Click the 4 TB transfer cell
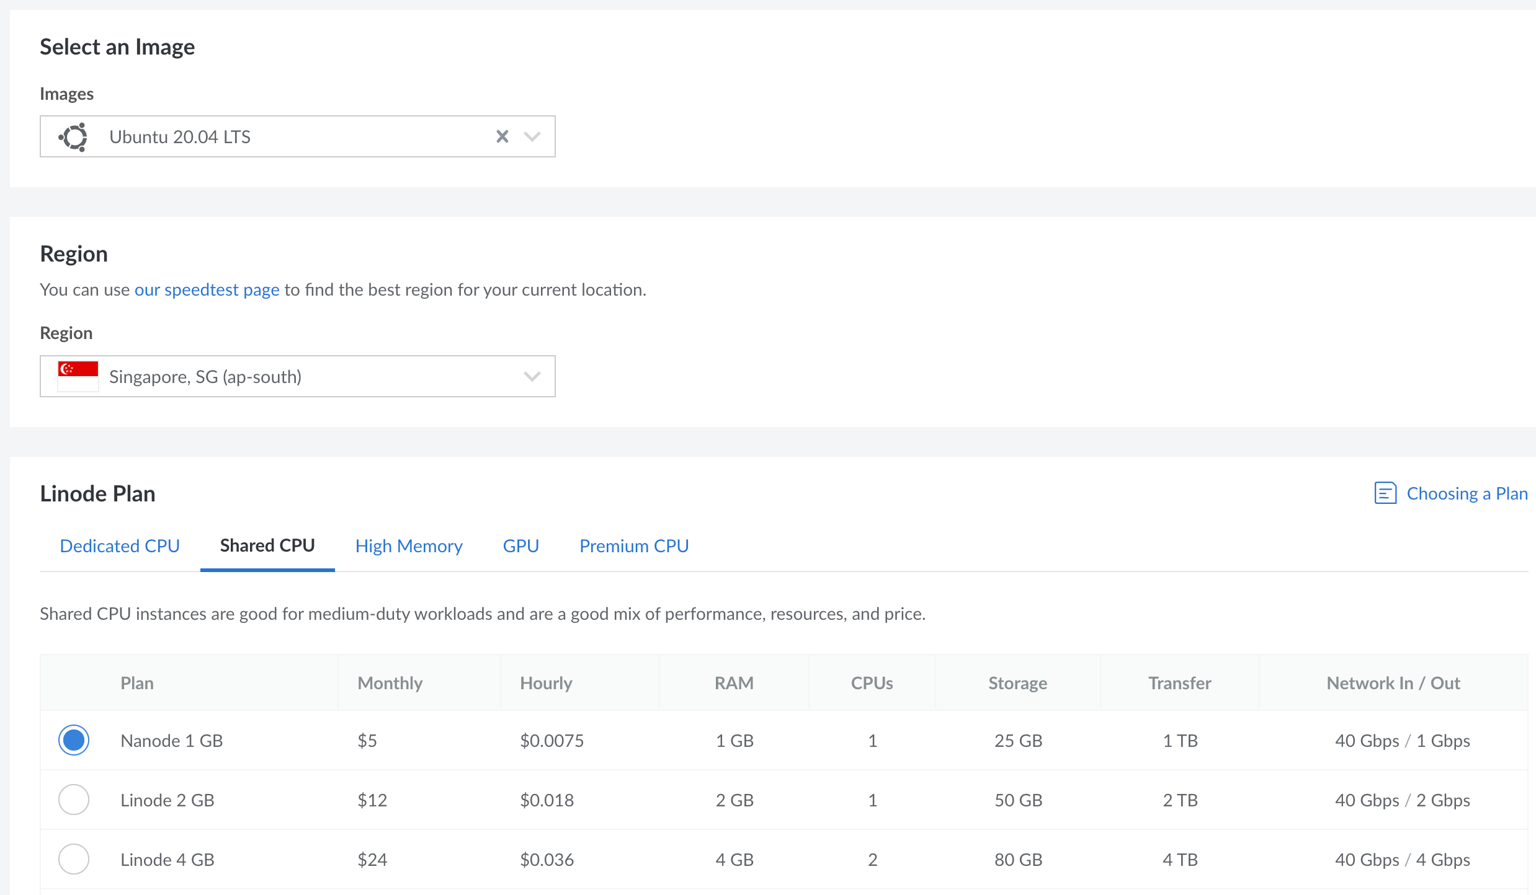Viewport: 1536px width, 895px height. pos(1180,859)
